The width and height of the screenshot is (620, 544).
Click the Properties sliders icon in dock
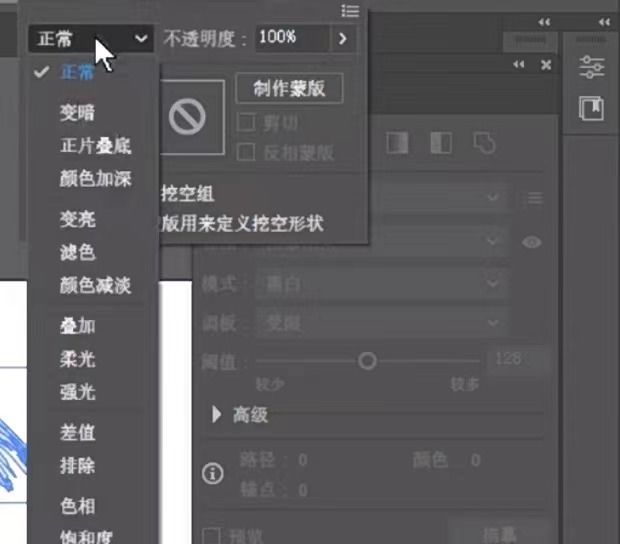pos(592,67)
